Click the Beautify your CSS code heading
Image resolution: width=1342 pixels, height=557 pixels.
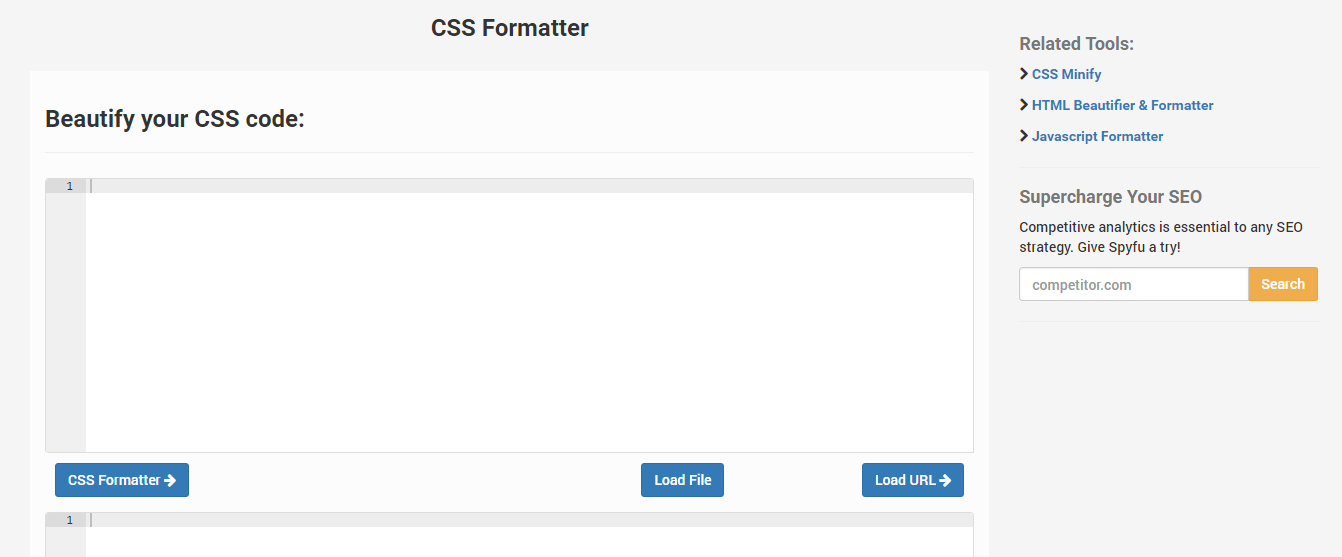coord(175,119)
